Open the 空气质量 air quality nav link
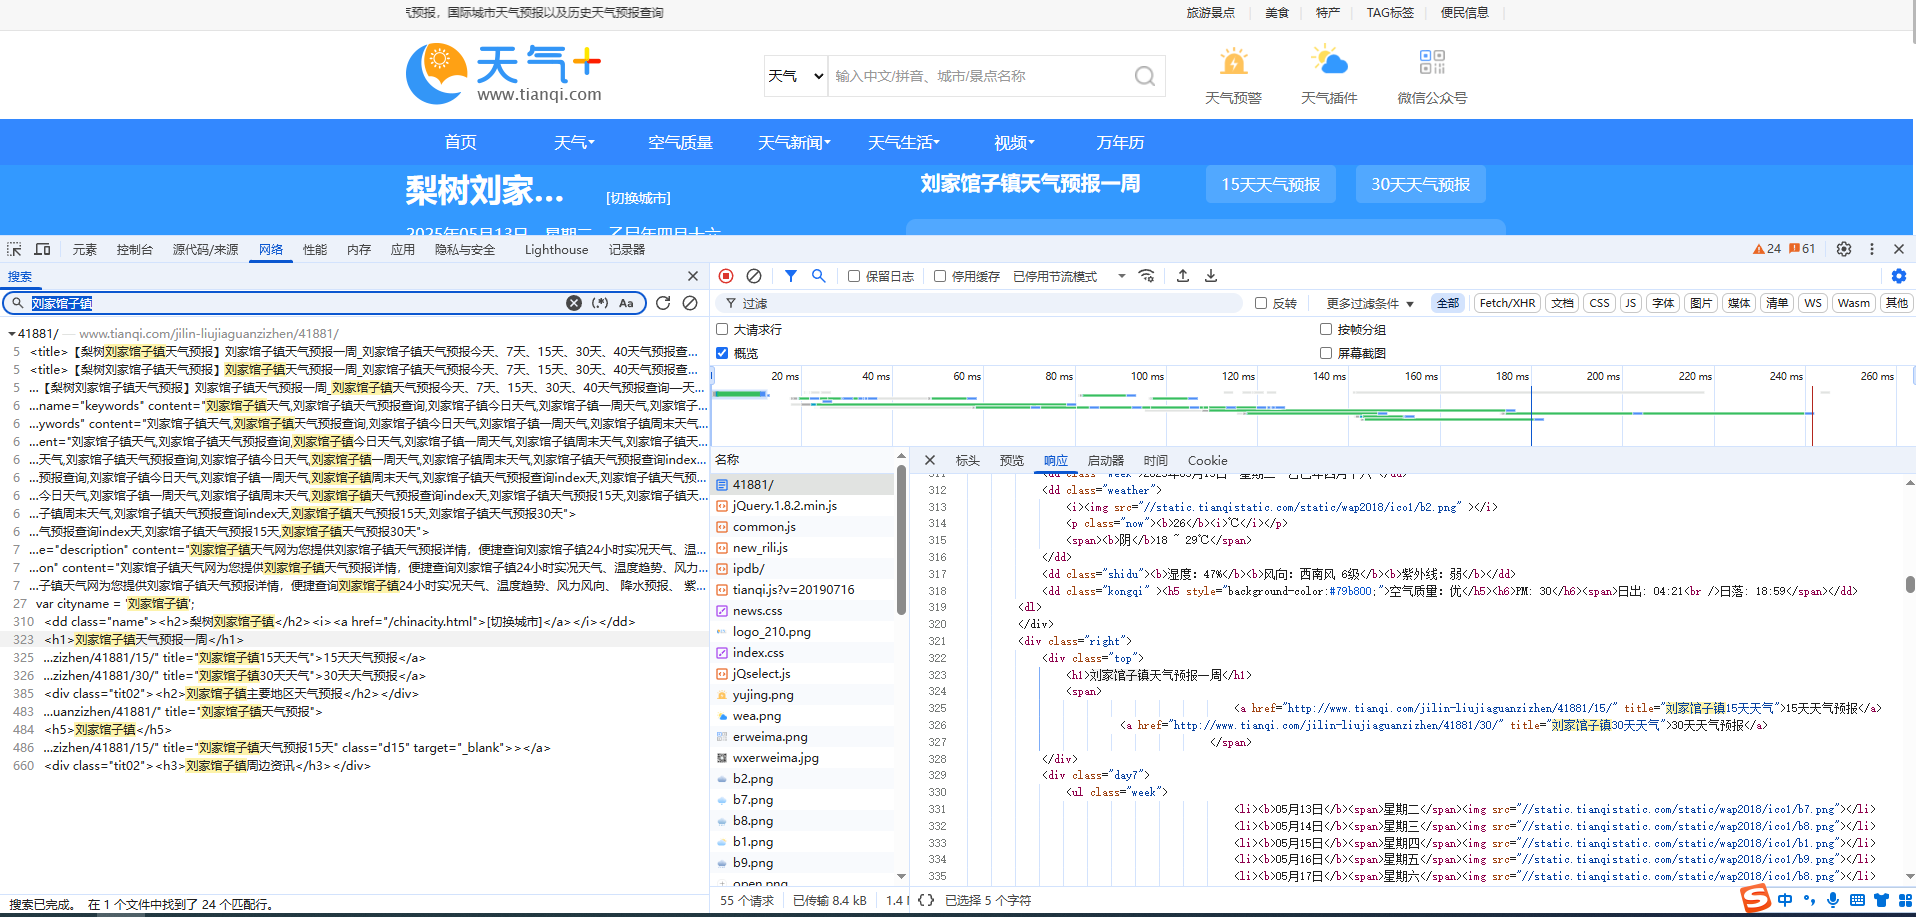Screen dimensions: 1916x917 click(x=680, y=142)
